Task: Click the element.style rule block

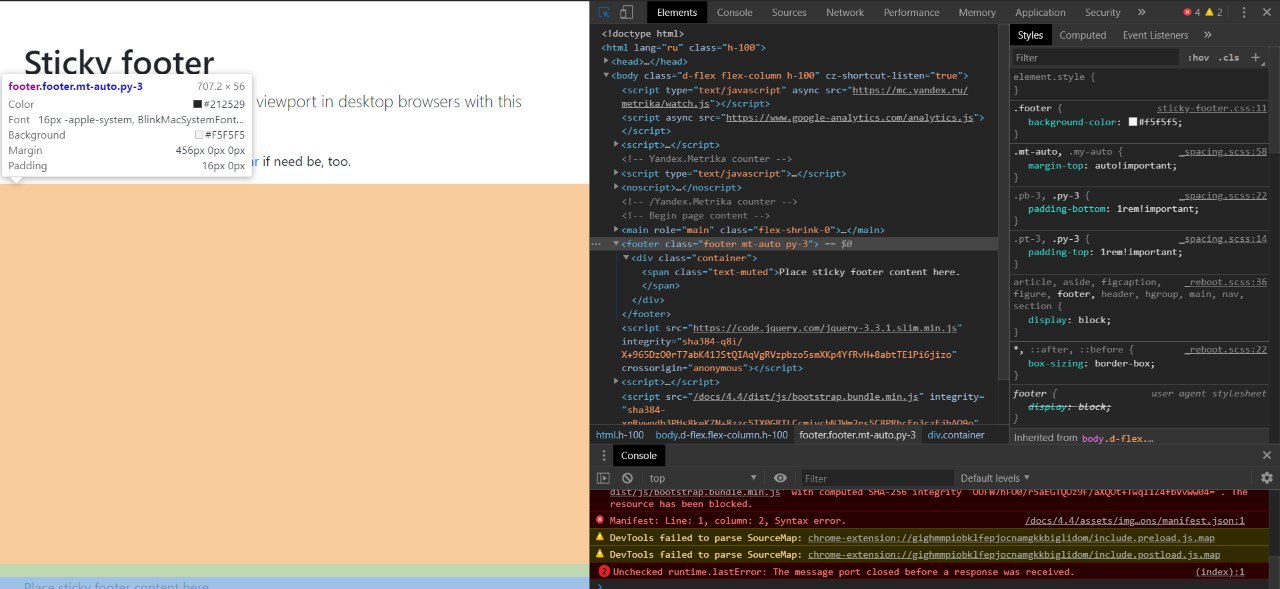Action: (1139, 83)
